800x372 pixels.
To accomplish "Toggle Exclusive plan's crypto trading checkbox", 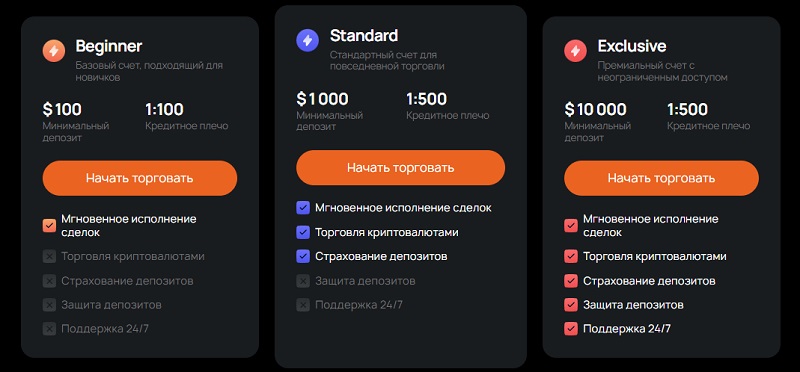I will pyautogui.click(x=571, y=256).
